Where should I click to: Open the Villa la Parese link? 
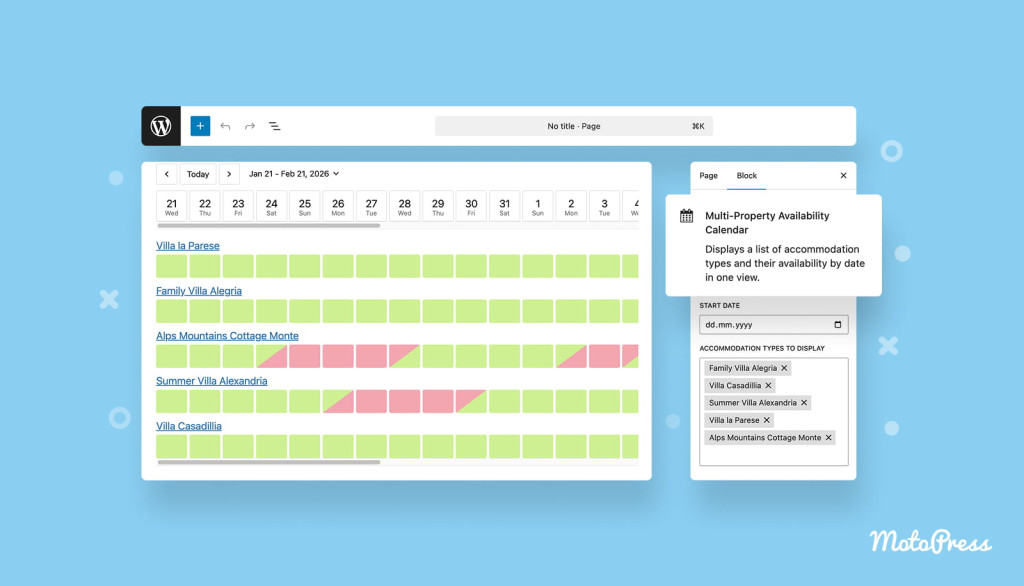point(187,246)
